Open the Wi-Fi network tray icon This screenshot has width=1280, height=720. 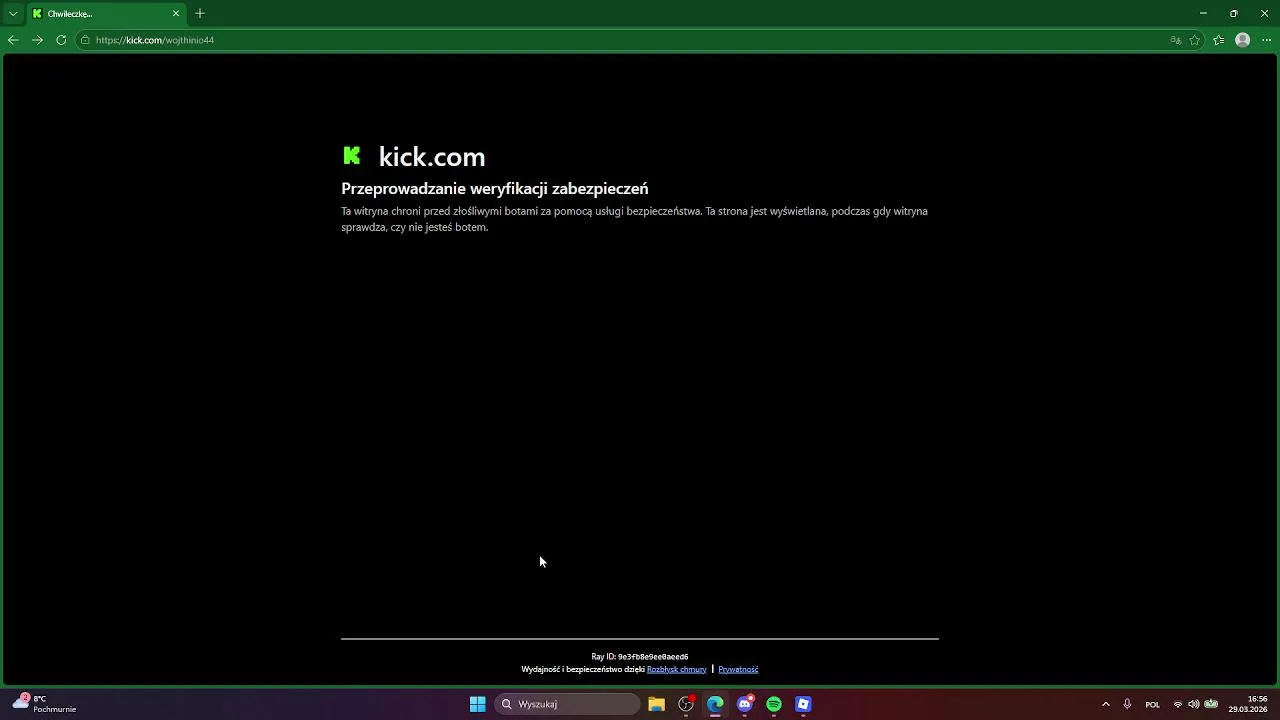click(x=1178, y=704)
